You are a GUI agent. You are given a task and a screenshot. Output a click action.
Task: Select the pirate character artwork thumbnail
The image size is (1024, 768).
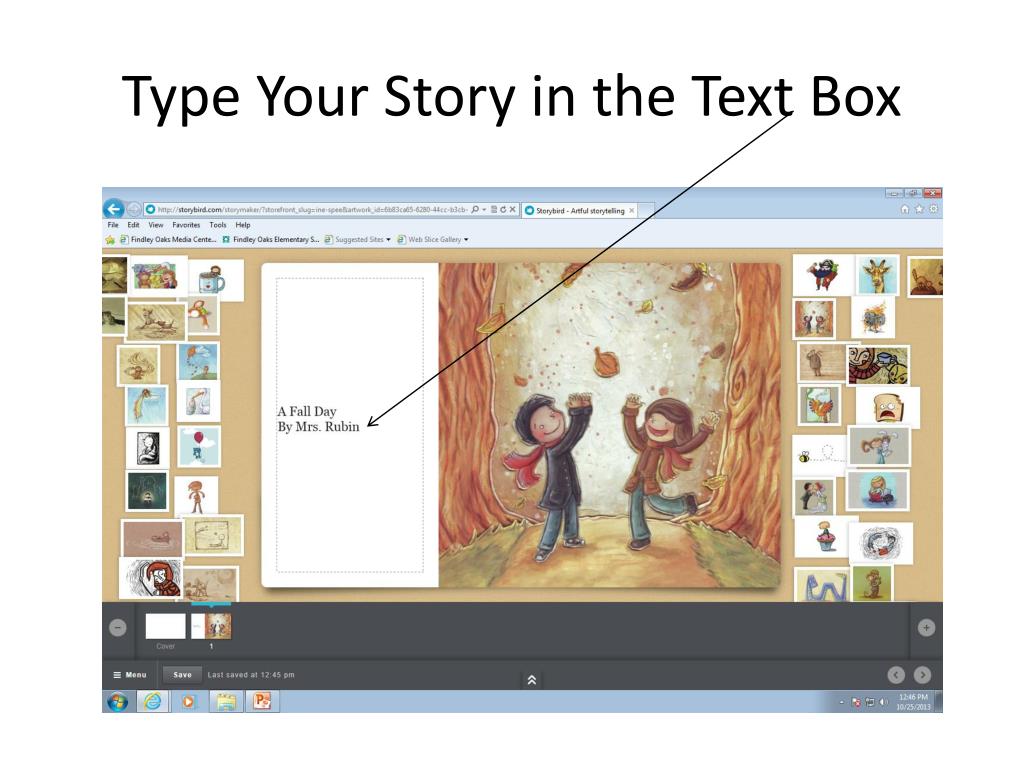(823, 275)
